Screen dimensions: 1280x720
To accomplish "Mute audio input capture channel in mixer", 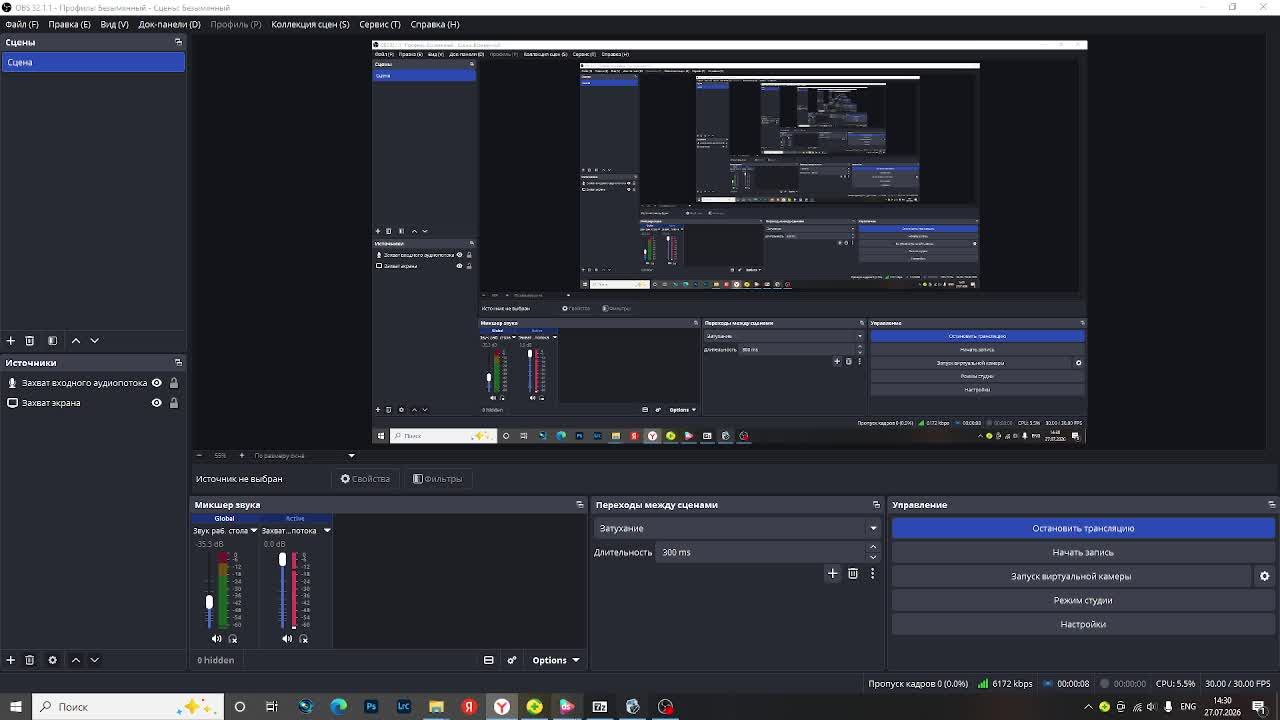I will pyautogui.click(x=287, y=638).
